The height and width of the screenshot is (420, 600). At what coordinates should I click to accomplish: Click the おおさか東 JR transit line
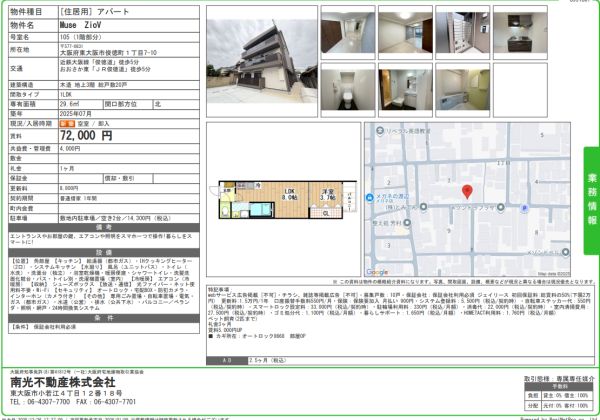tap(105, 69)
